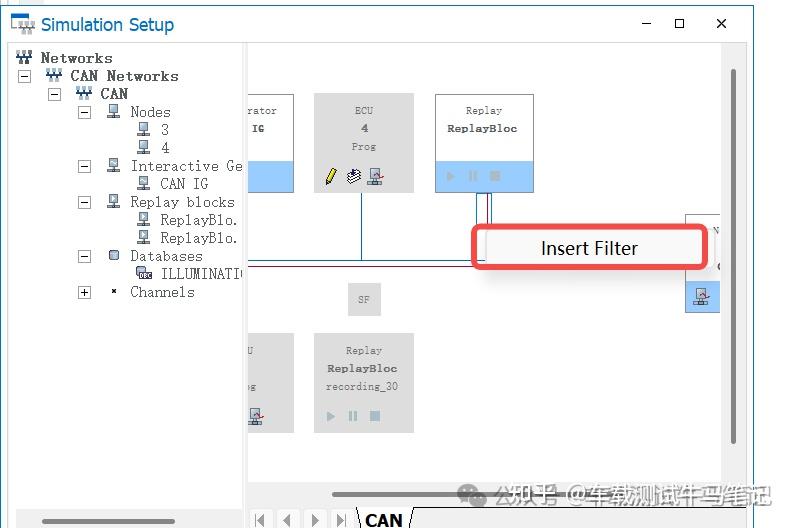
Task: Click the first ReplayBlo. item icon
Action: point(143,219)
